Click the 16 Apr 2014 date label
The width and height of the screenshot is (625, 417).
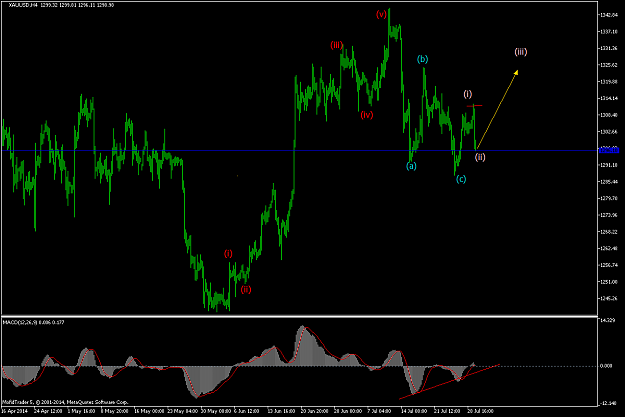(x=15, y=411)
